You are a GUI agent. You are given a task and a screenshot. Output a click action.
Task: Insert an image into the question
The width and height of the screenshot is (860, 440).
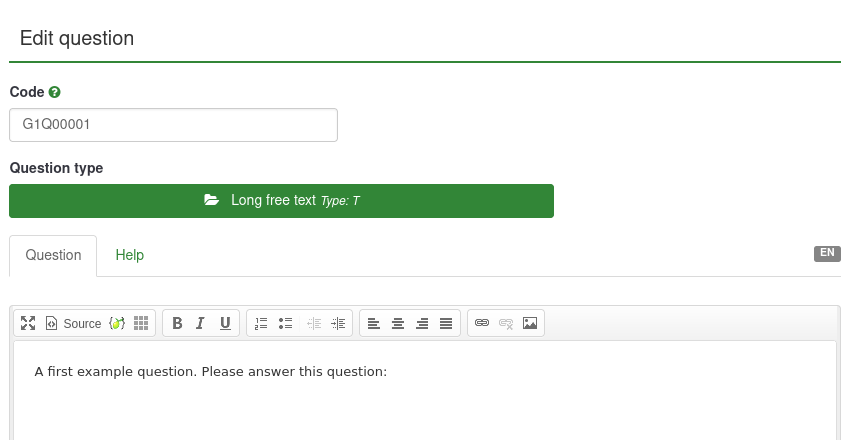530,323
